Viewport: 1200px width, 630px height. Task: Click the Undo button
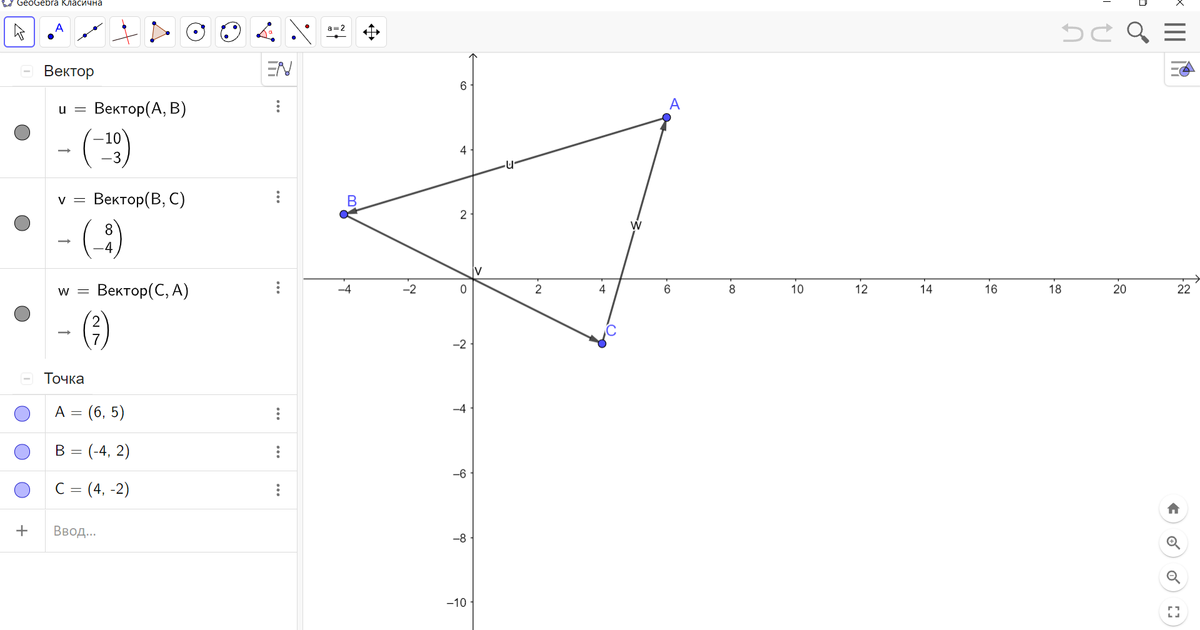pyautogui.click(x=1070, y=32)
